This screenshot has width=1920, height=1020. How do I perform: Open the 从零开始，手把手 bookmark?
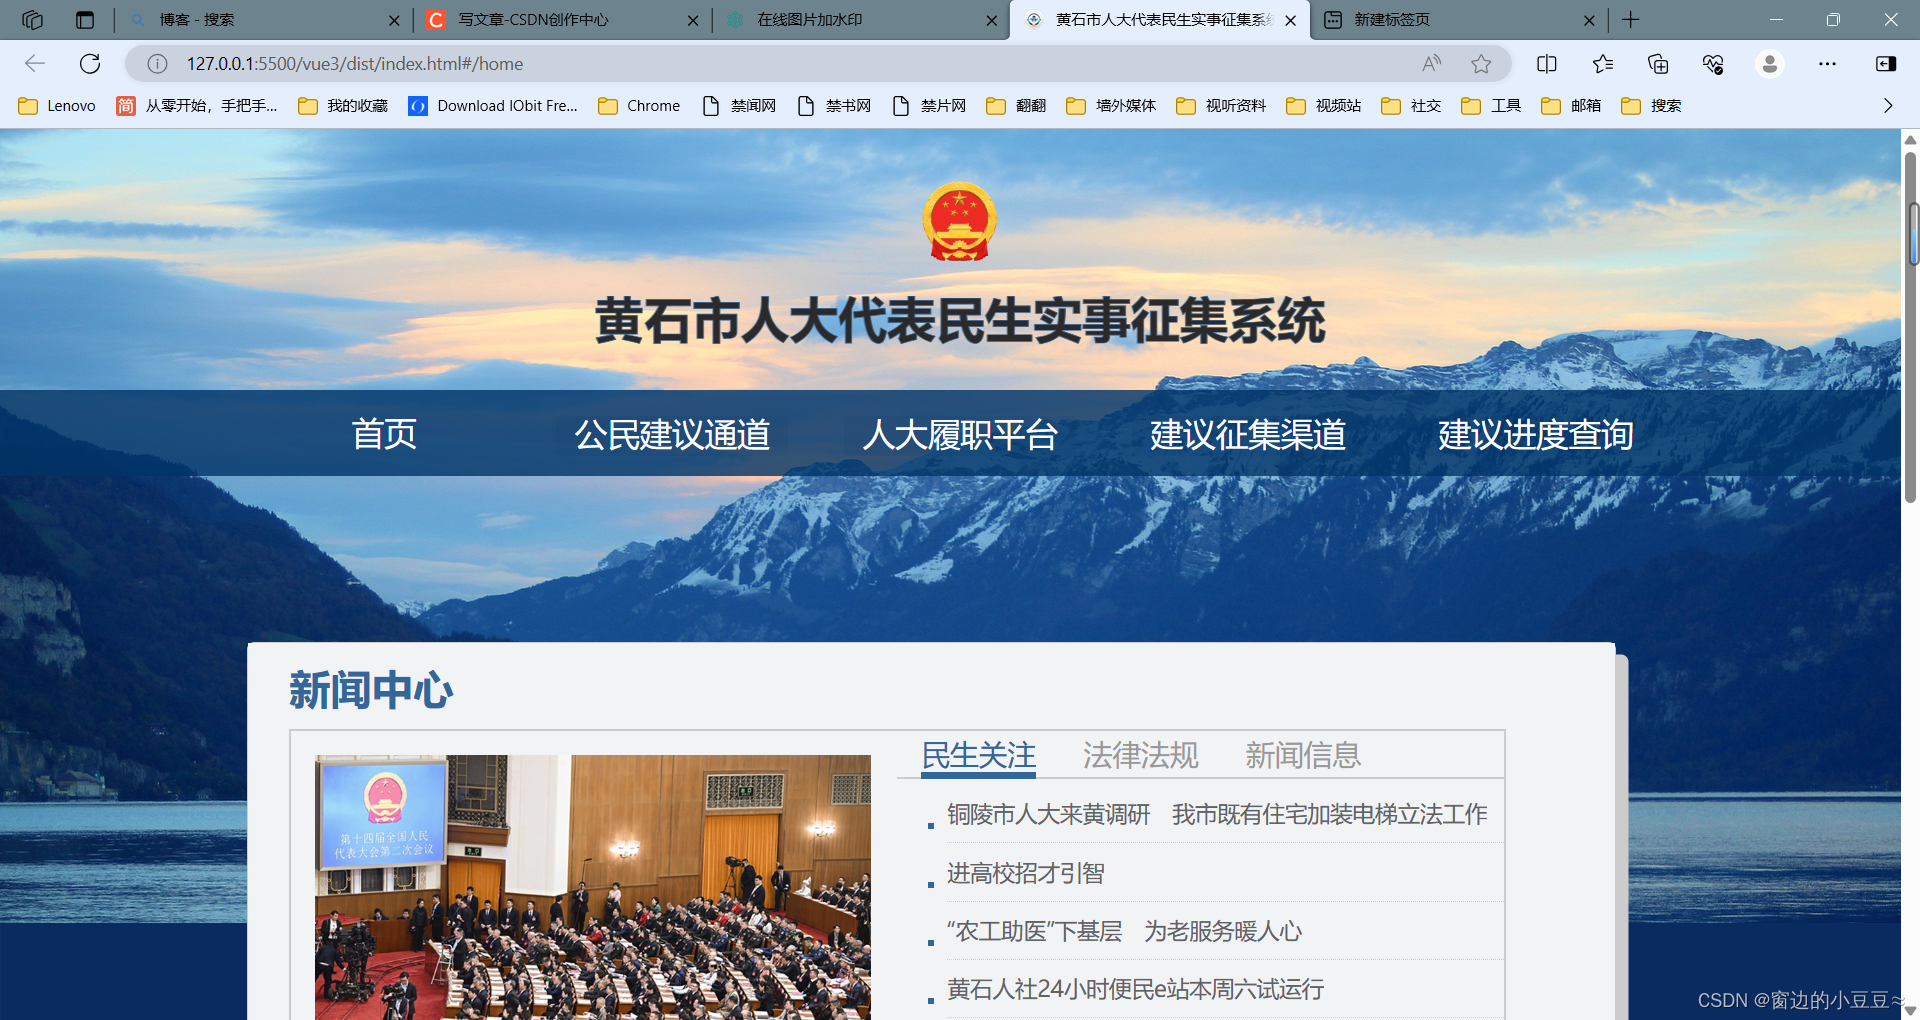point(197,106)
